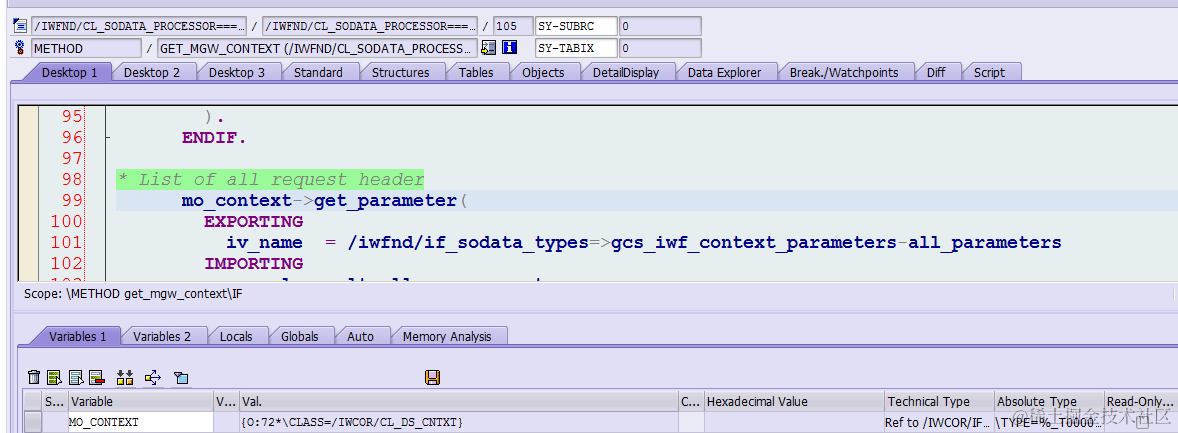Click the \TYPE=%_T0000 absolute type cell

(x=1049, y=422)
